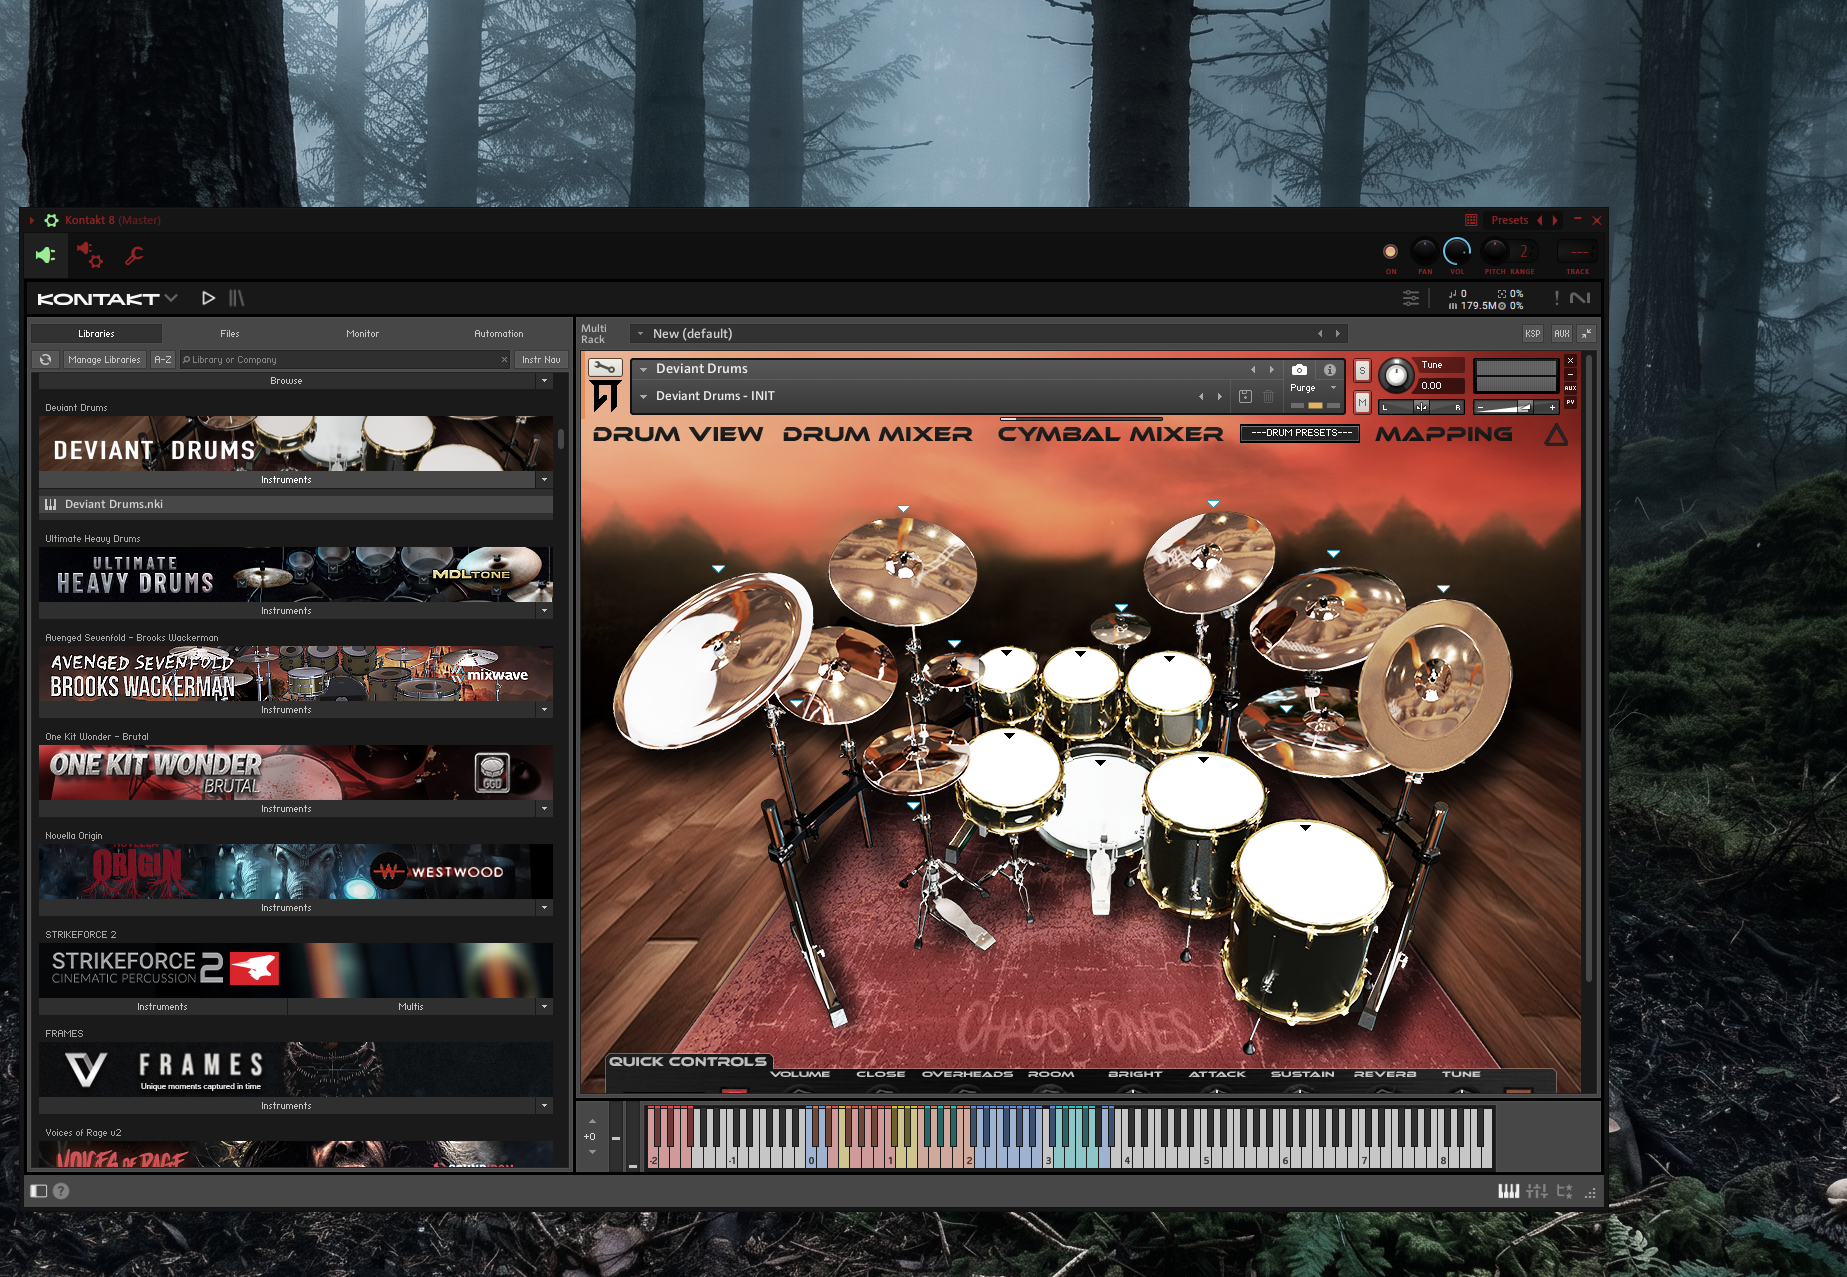Click the green plugin connection icon
The image size is (1847, 1277).
coord(45,256)
